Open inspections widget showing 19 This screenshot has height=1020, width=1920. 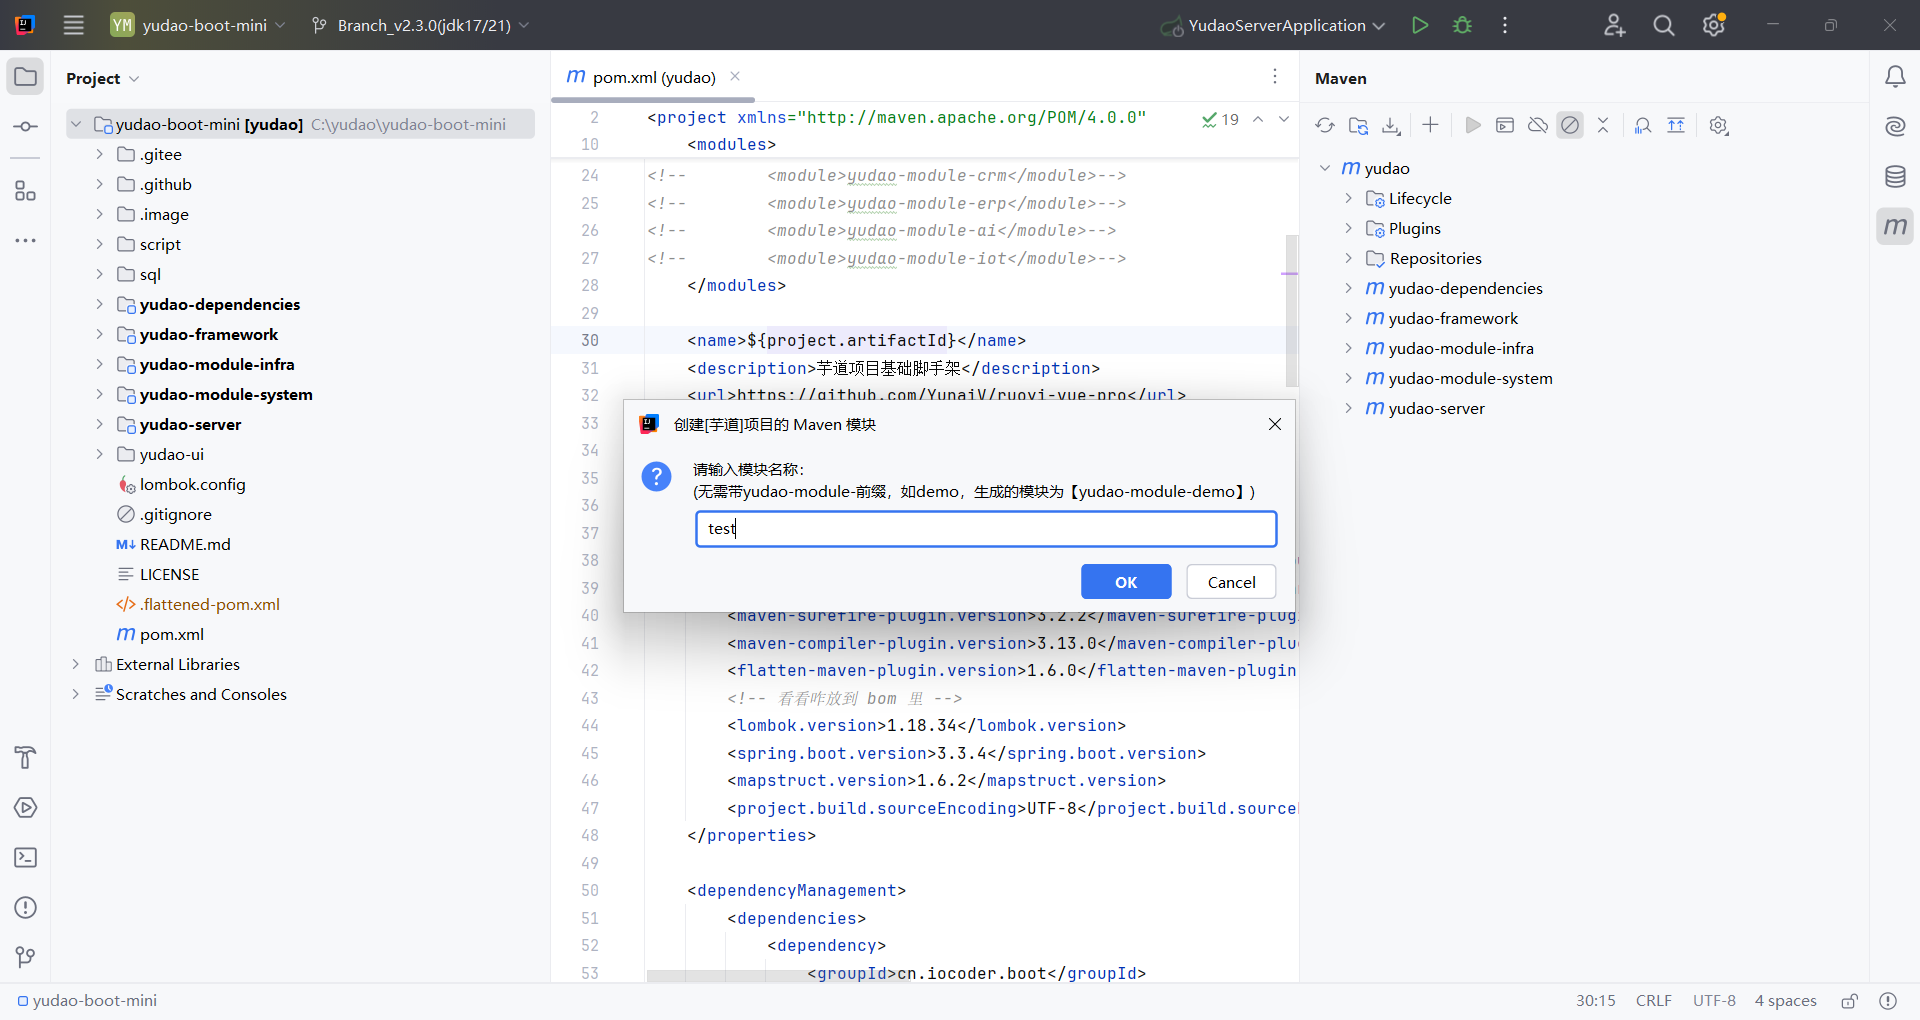1220,119
